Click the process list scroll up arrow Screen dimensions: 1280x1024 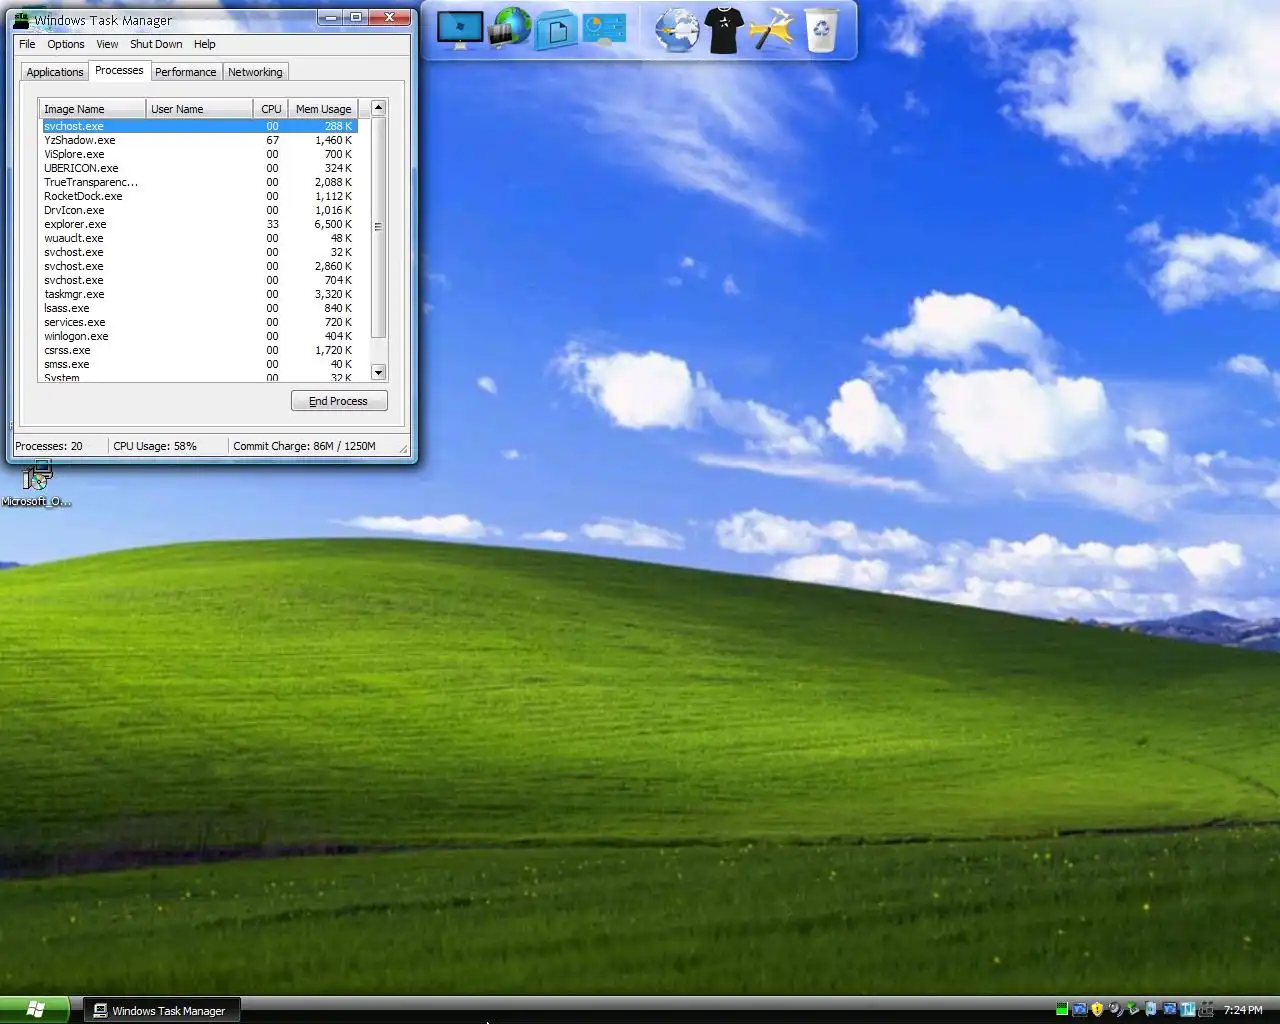tap(378, 107)
